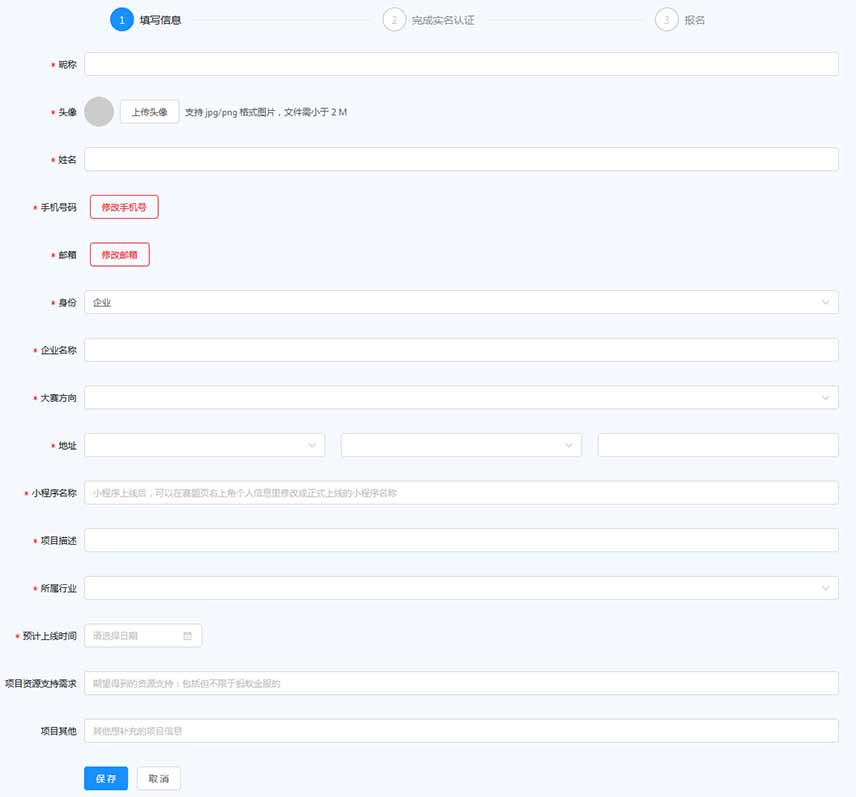Focus the 昵称 input field
856x797 pixels.
click(x=461, y=64)
